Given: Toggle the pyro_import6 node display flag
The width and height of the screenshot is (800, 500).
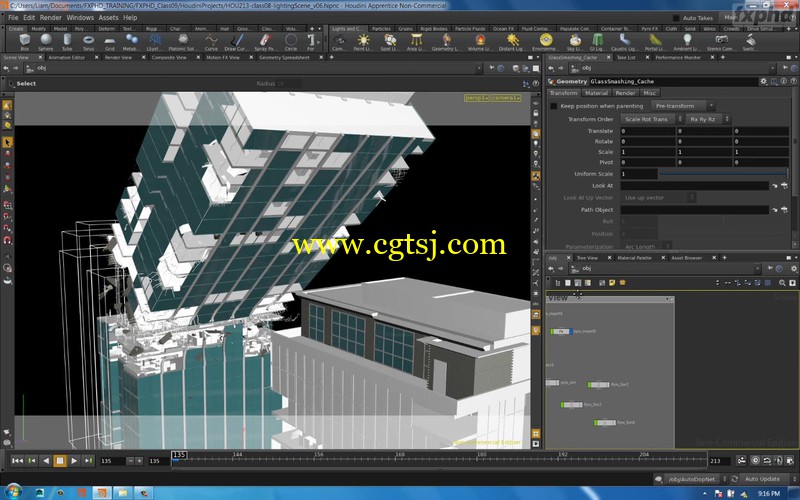Looking at the screenshot, I should pyautogui.click(x=569, y=332).
